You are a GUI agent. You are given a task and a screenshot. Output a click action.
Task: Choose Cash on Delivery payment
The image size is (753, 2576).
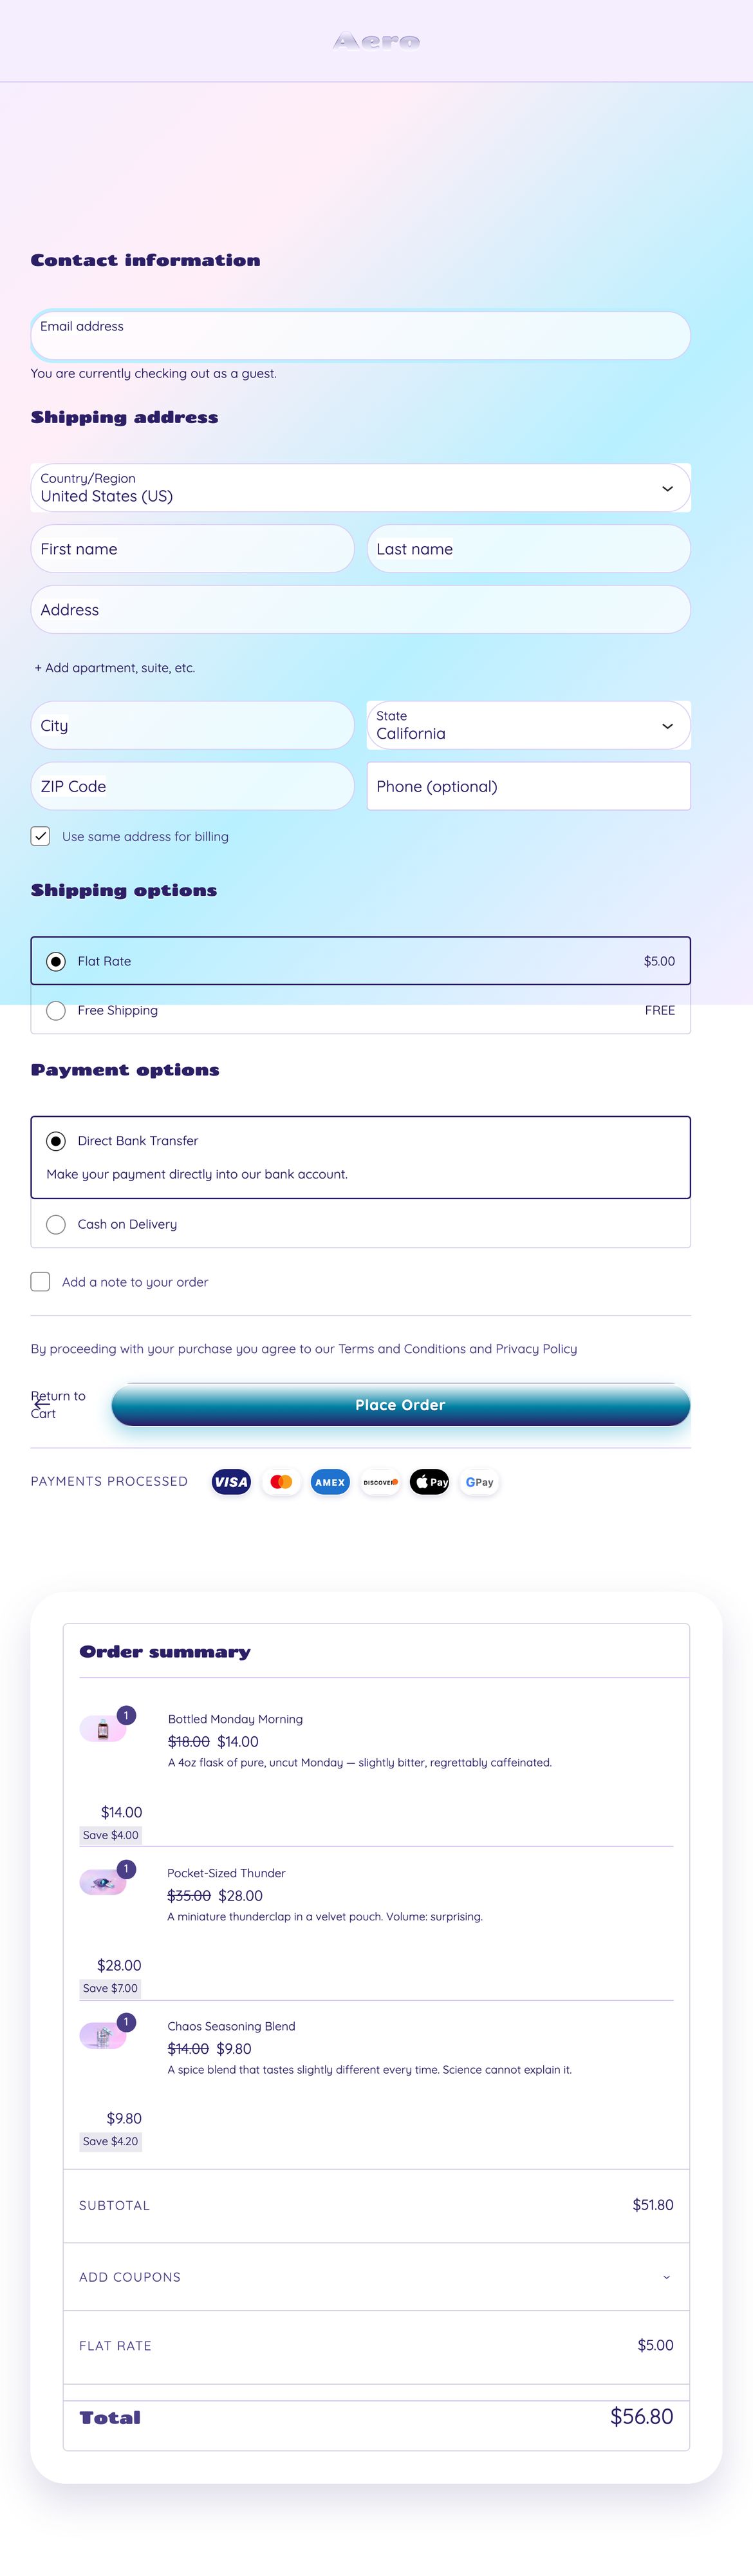[57, 1224]
